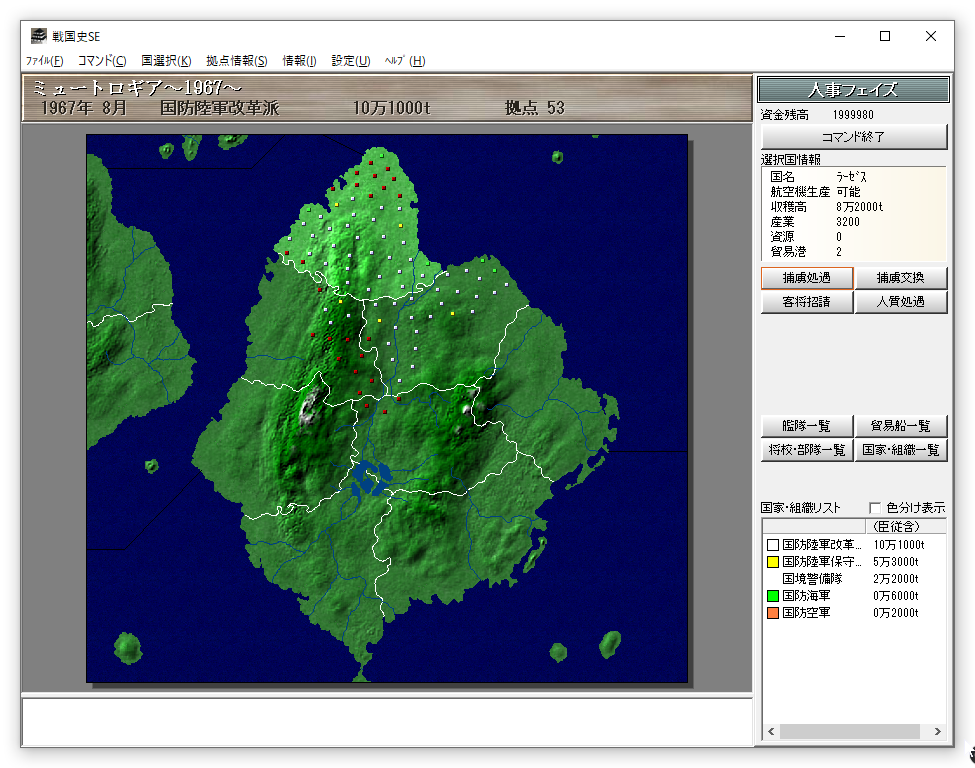Open the 国選択(K) menu
975x768 pixels.
pyautogui.click(x=166, y=61)
